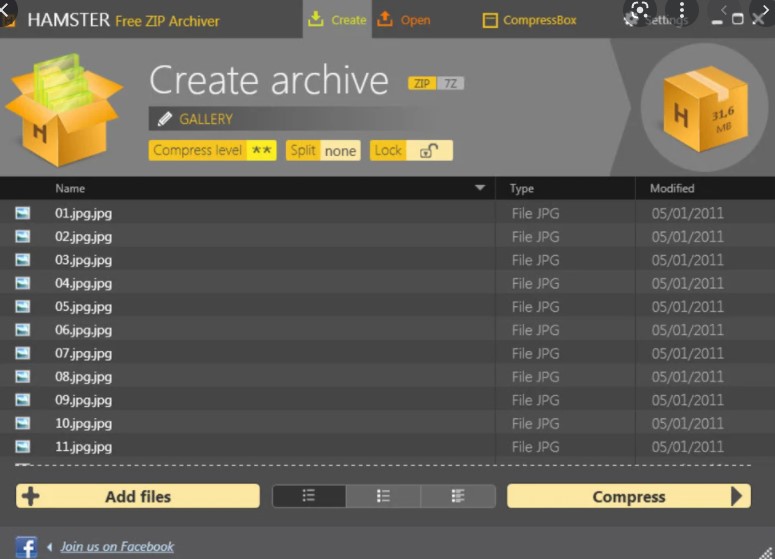The height and width of the screenshot is (559, 775).
Task: Click the image icon of 06.jpg.jpg
Action: point(22,330)
